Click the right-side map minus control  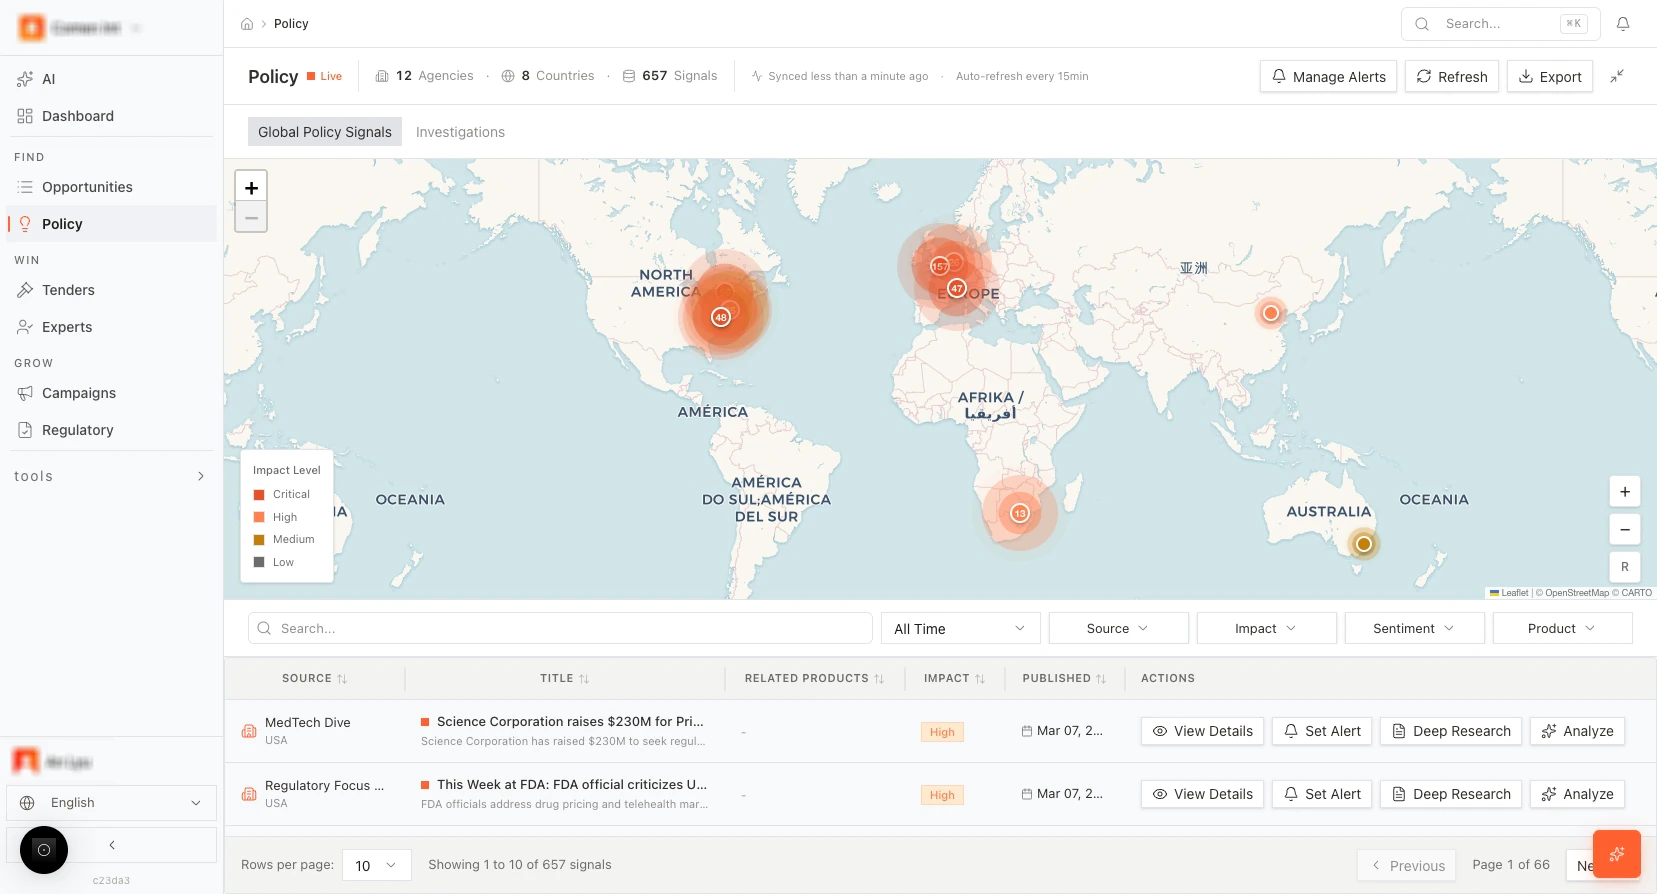pyautogui.click(x=1625, y=529)
